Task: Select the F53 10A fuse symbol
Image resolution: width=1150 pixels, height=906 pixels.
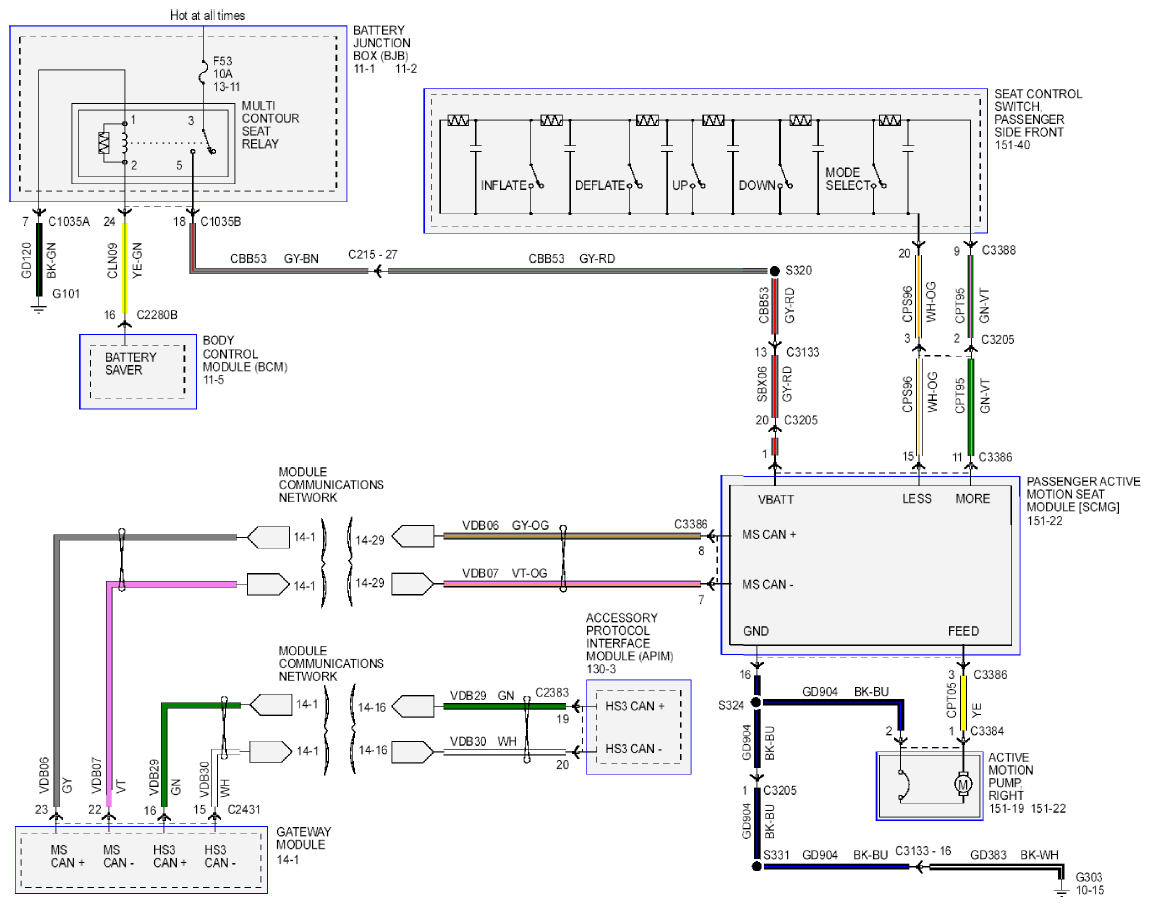Action: (204, 73)
